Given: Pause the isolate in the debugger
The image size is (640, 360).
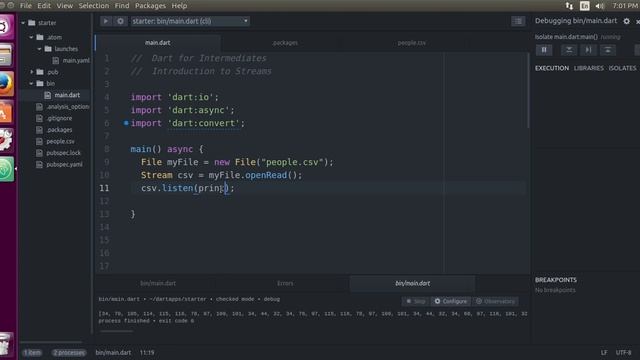Looking at the screenshot, I should (x=544, y=50).
